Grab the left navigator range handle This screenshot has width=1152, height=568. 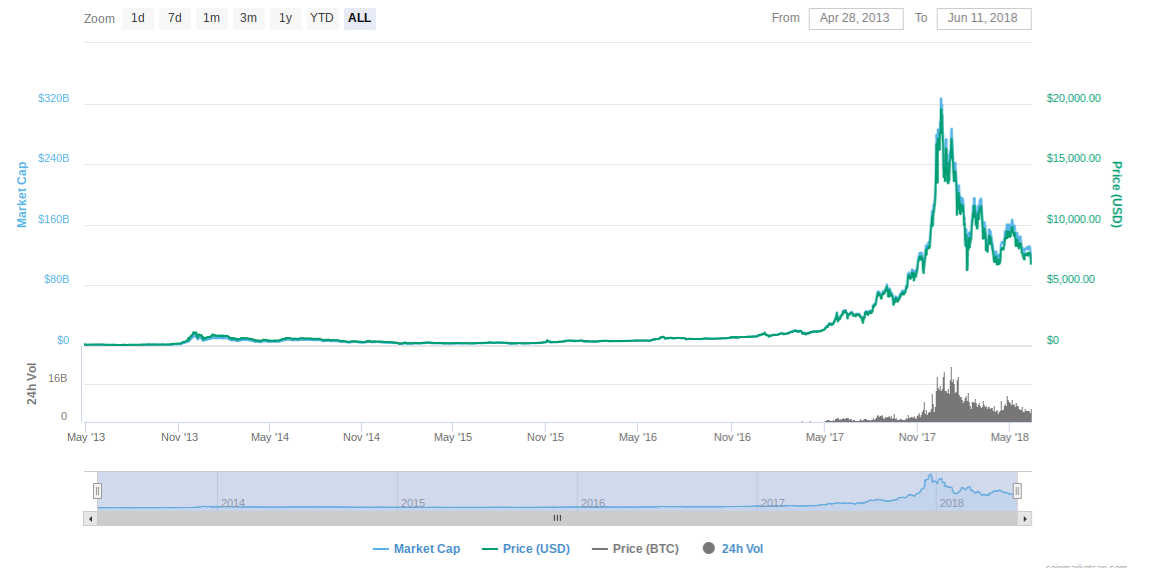tap(97, 491)
